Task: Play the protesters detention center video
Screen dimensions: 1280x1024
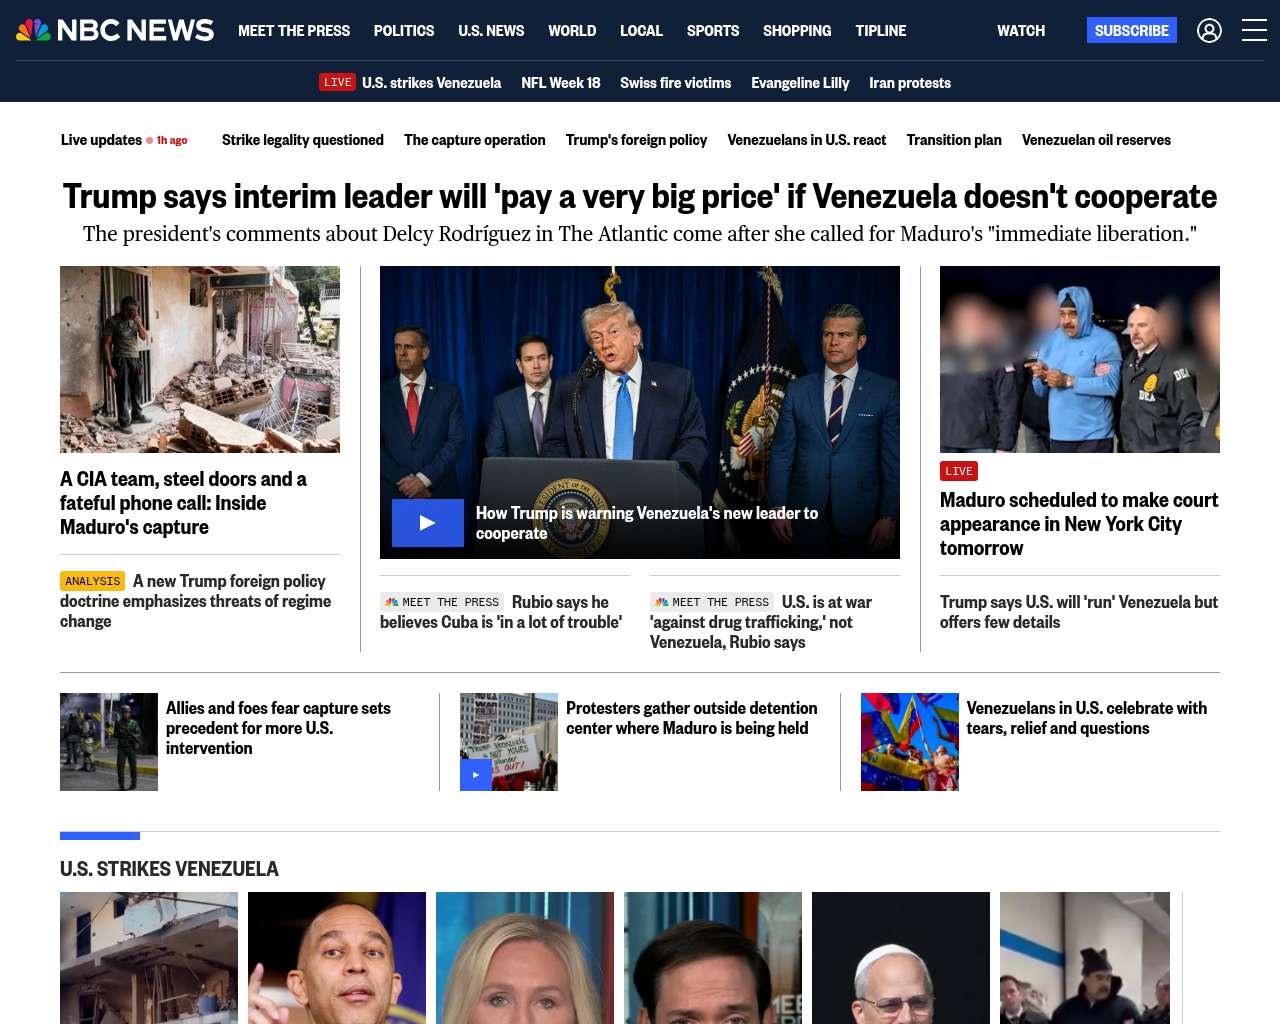Action: pyautogui.click(x=476, y=775)
